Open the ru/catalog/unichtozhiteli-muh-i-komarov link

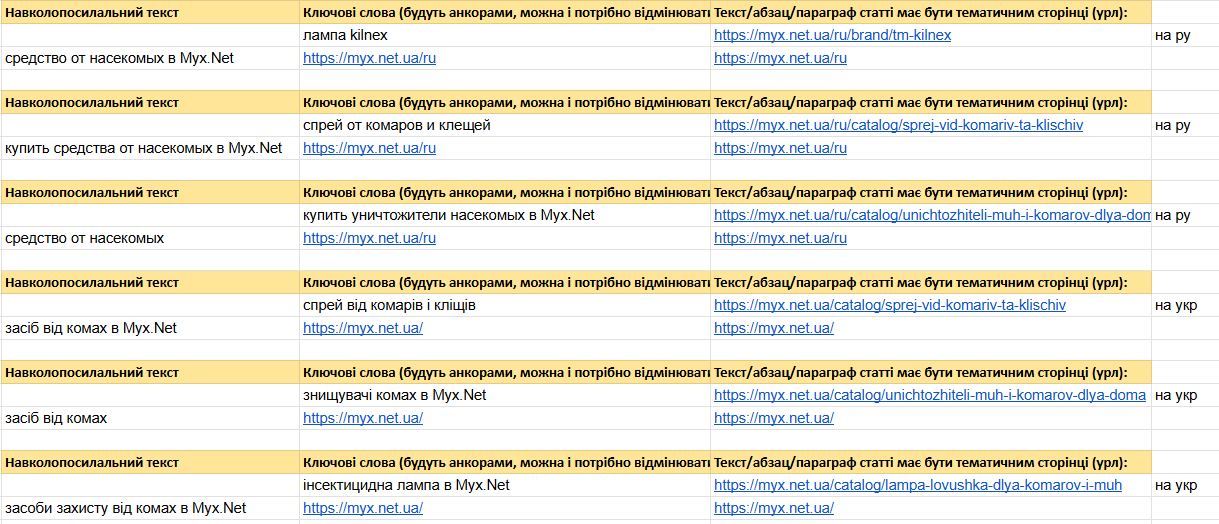click(932, 215)
